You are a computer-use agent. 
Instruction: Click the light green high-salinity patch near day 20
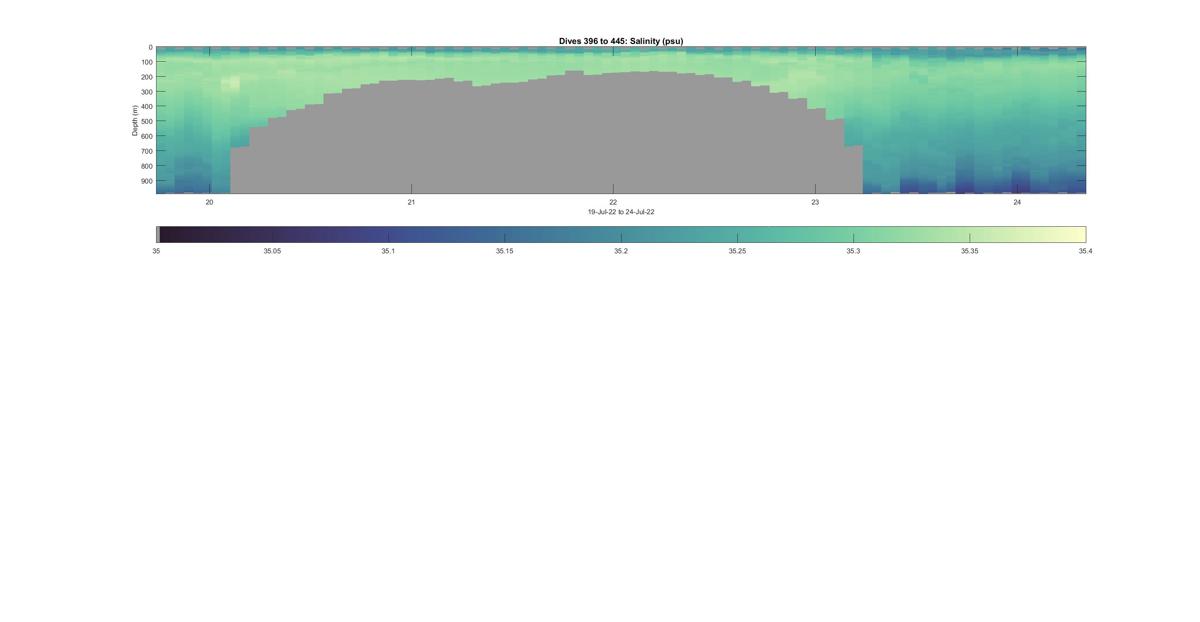click(x=231, y=84)
